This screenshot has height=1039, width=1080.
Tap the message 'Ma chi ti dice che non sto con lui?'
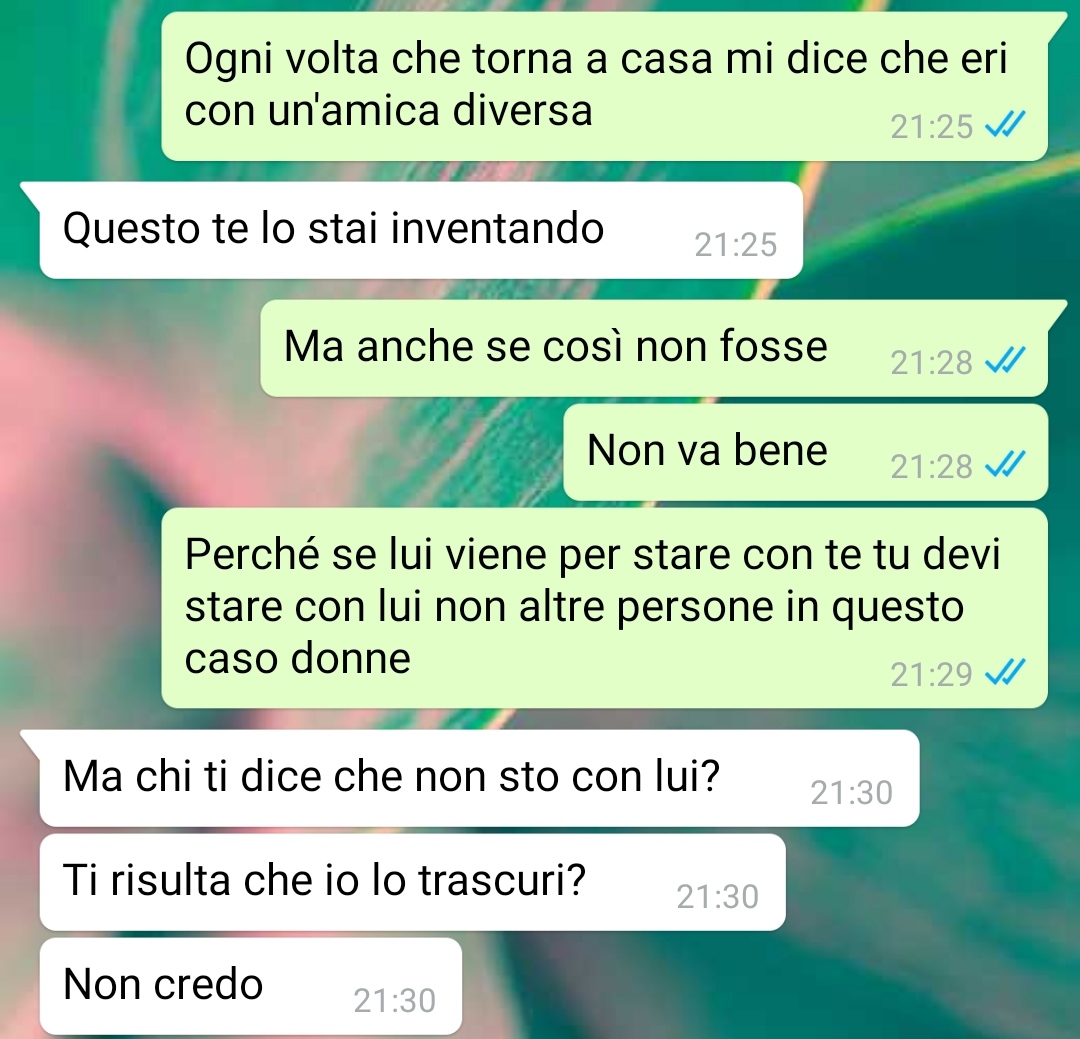[x=479, y=778]
